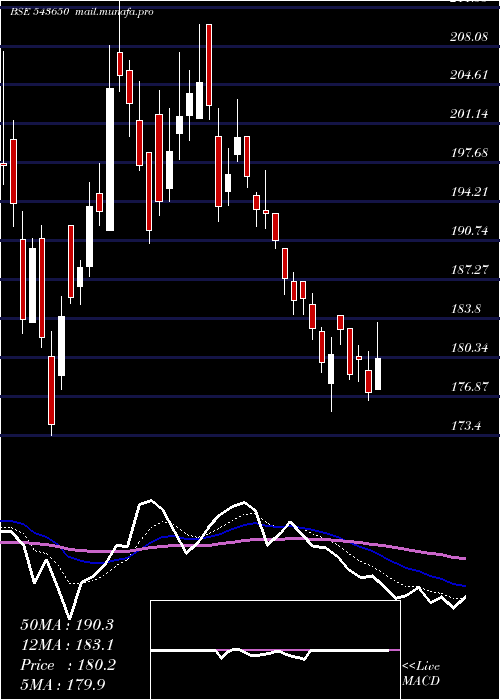500x700 pixels.
Task: Click the MACD inset chart box
Action: pyautogui.click(x=275, y=650)
